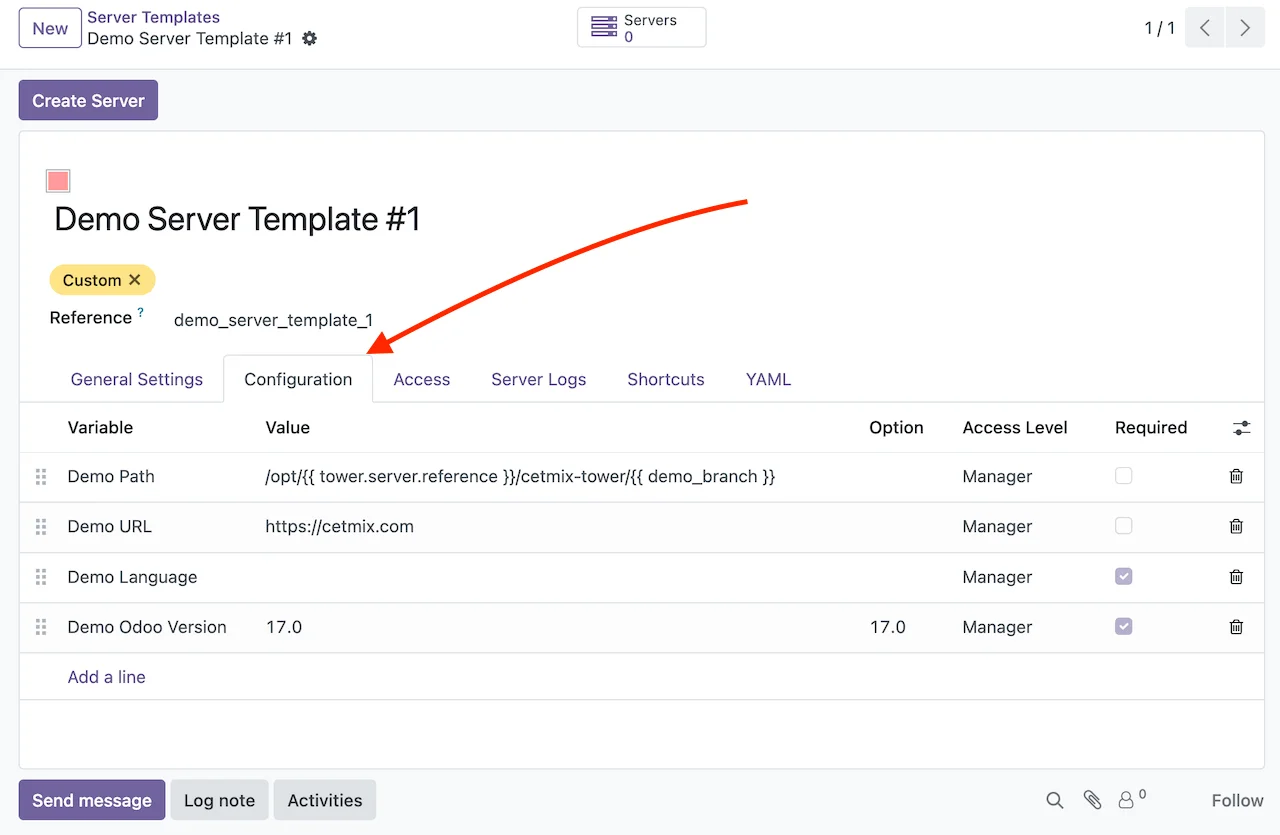Delete the Demo URL variable row
Viewport: 1280px width, 835px height.
click(1236, 527)
